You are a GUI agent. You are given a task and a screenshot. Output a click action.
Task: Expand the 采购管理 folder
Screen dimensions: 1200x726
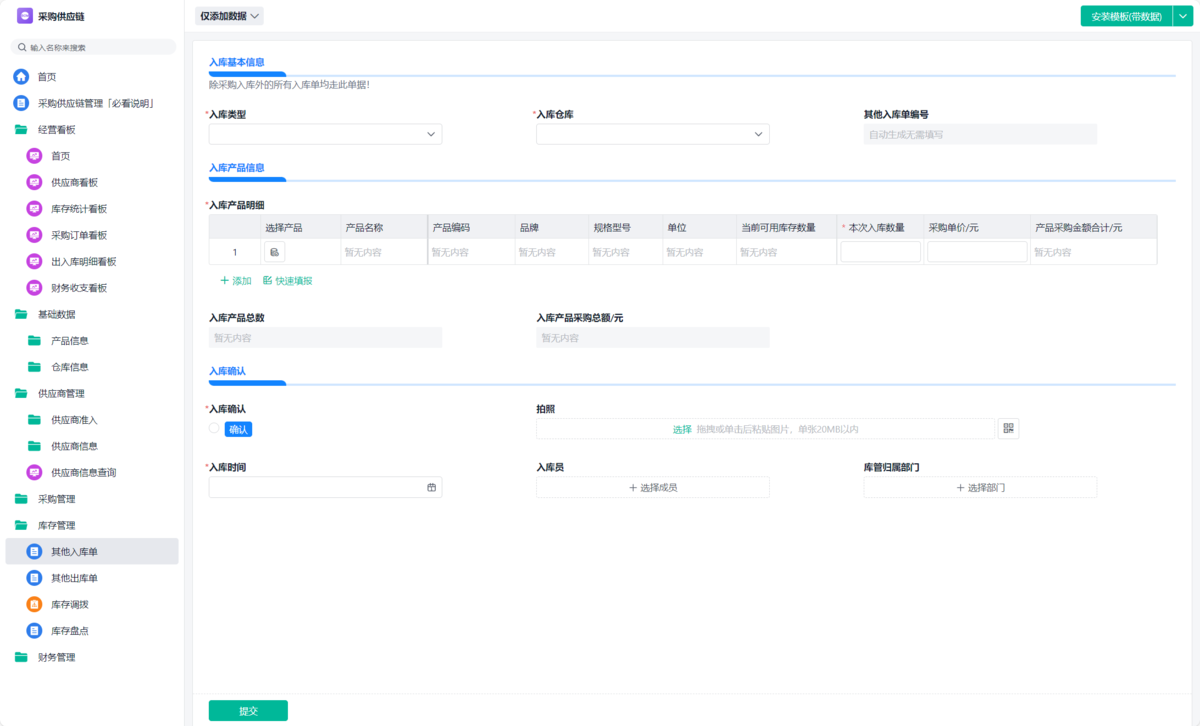click(x=56, y=499)
